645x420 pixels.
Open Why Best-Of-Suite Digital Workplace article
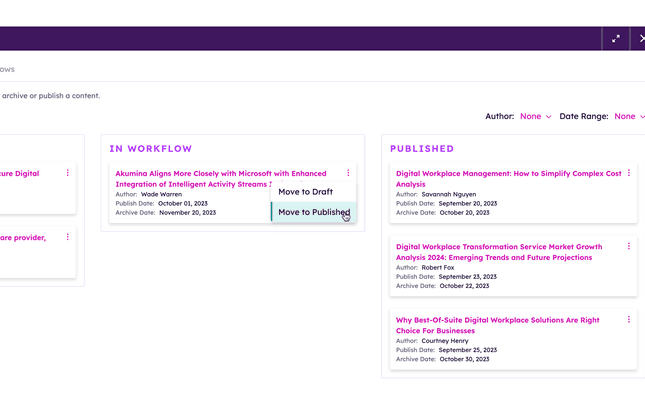point(497,325)
